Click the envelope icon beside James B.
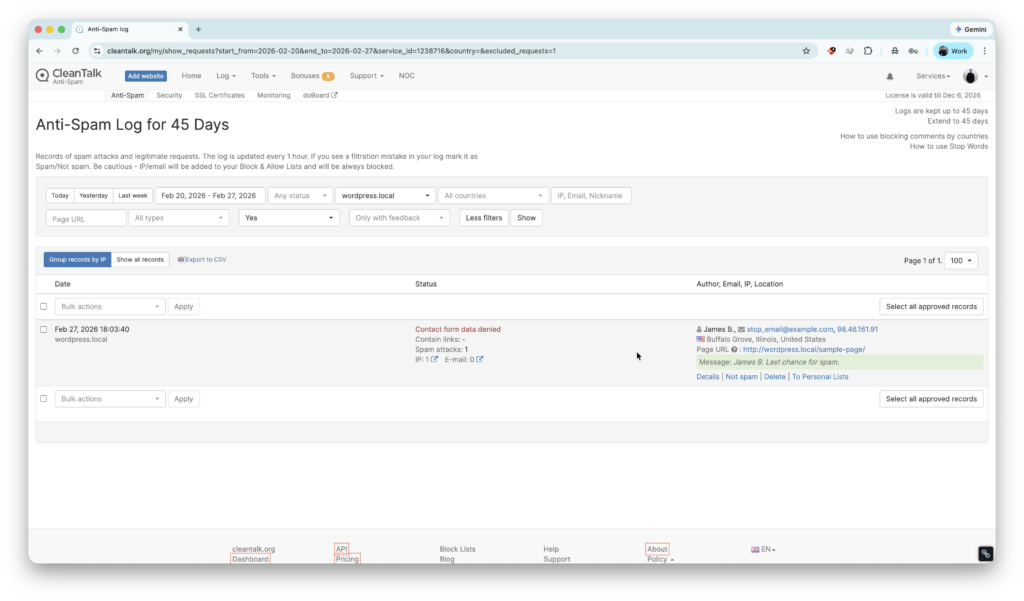Screen dimensions: 1024x601 [x=740, y=330]
